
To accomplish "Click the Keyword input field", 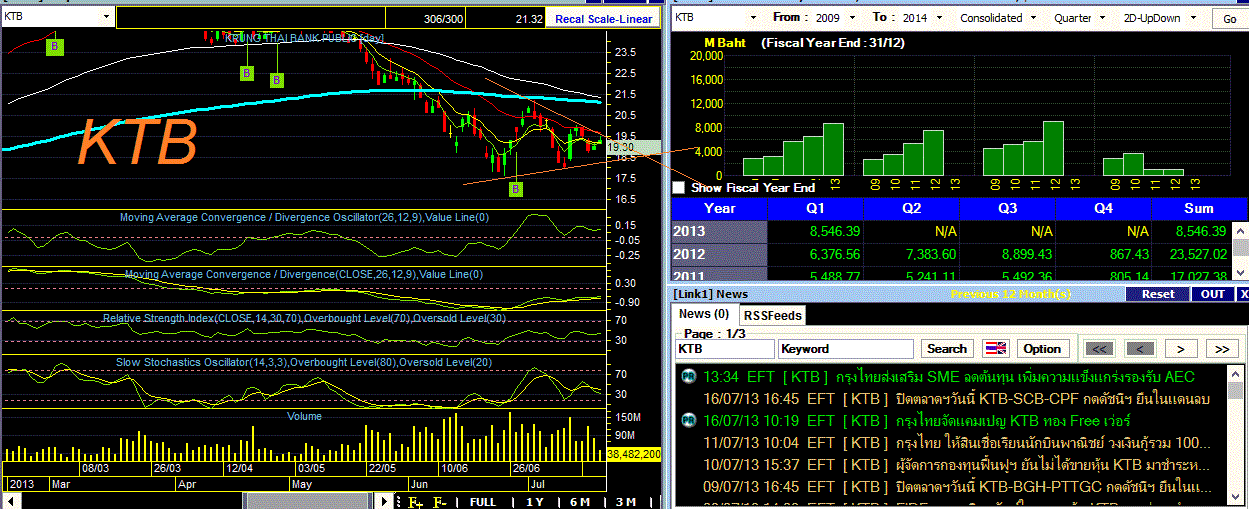I will [x=846, y=348].
